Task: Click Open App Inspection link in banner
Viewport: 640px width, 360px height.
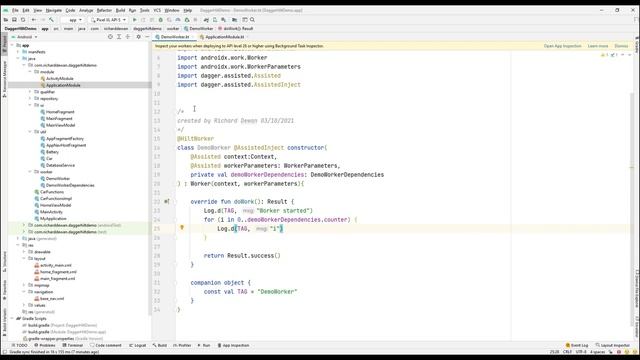Action: coord(562,46)
